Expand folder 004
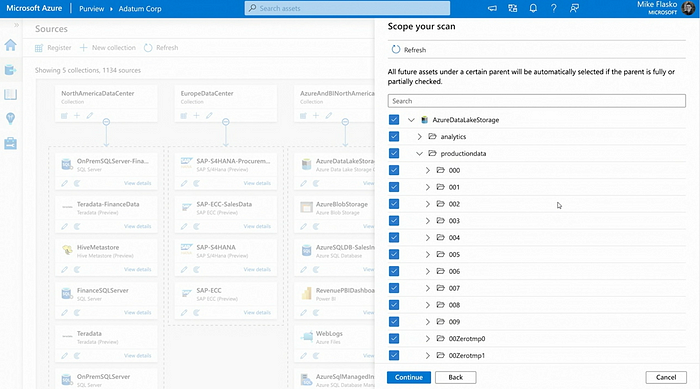This screenshot has height=389, width=700. tap(428, 238)
